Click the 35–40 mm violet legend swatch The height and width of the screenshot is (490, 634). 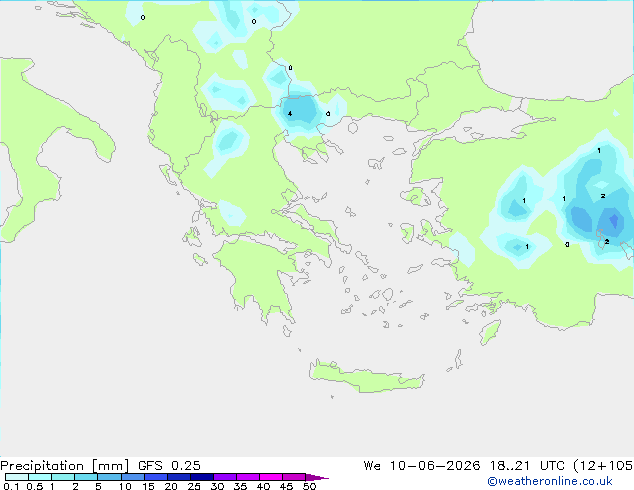[247, 477]
